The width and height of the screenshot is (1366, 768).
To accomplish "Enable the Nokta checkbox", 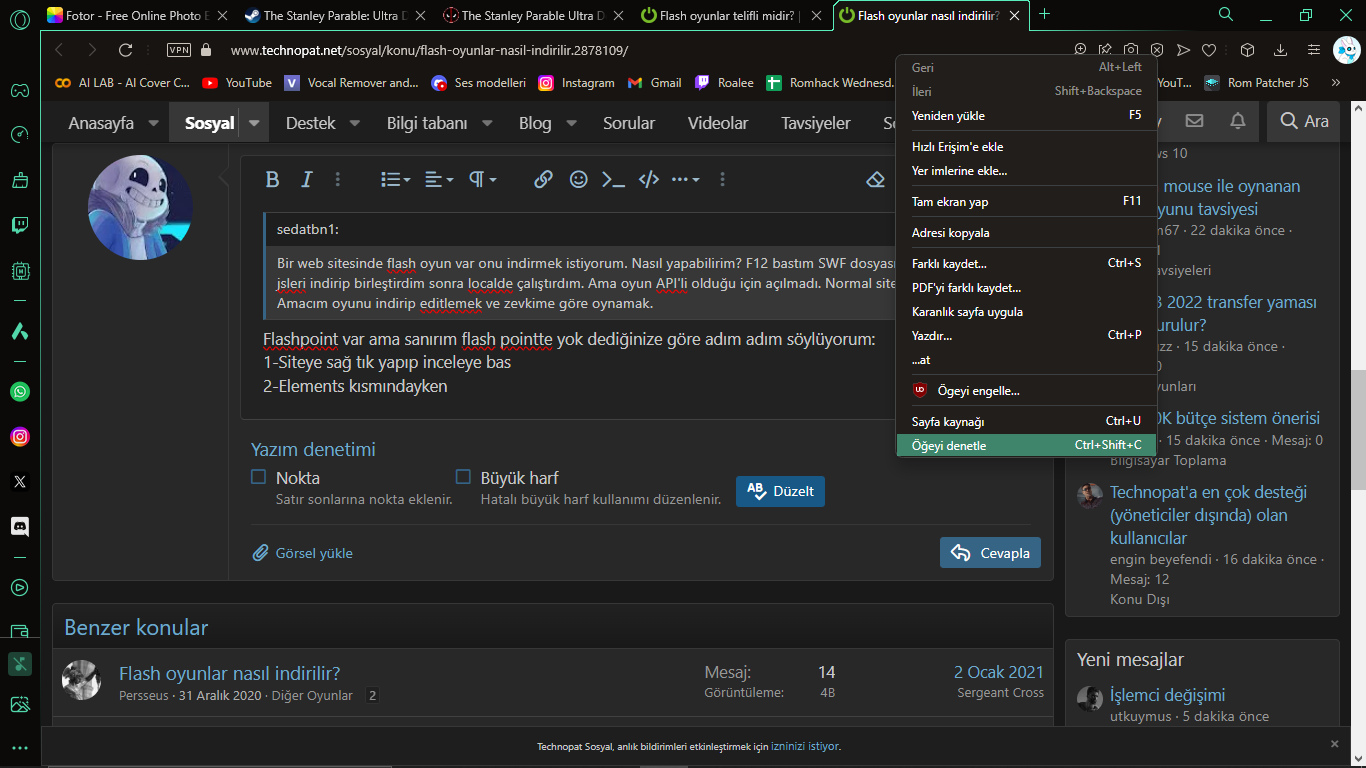I will 258,477.
